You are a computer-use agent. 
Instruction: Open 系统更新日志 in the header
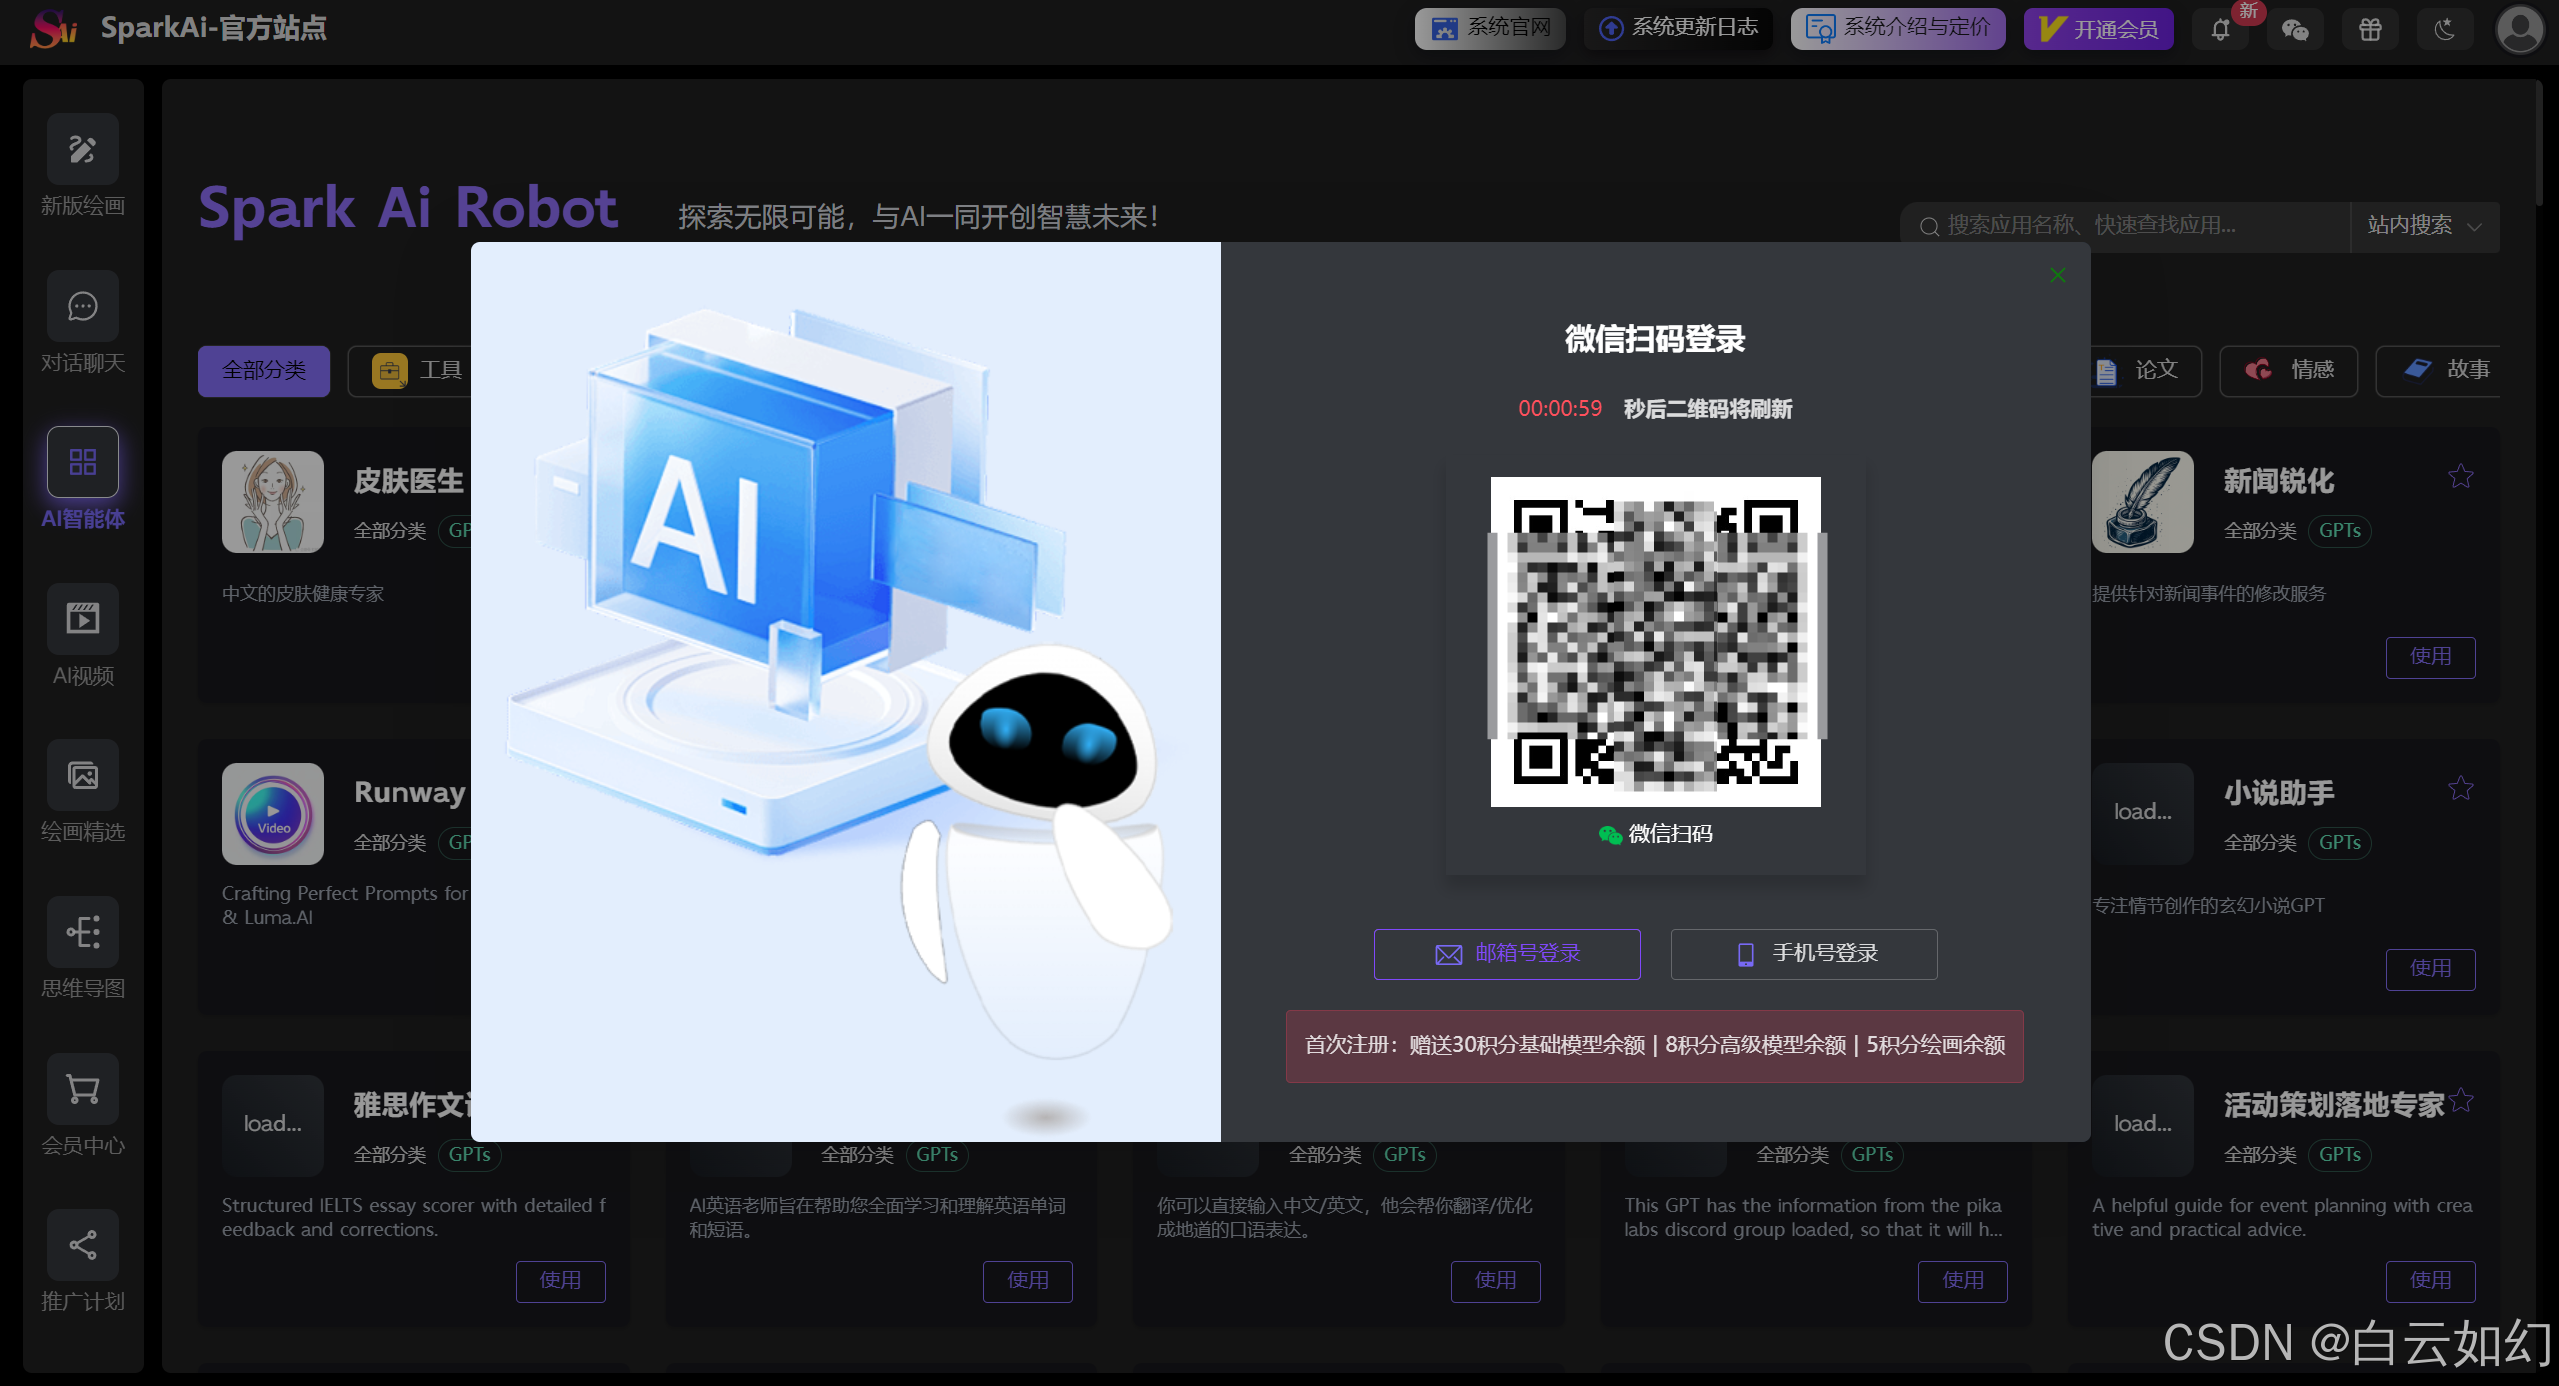coord(1678,29)
